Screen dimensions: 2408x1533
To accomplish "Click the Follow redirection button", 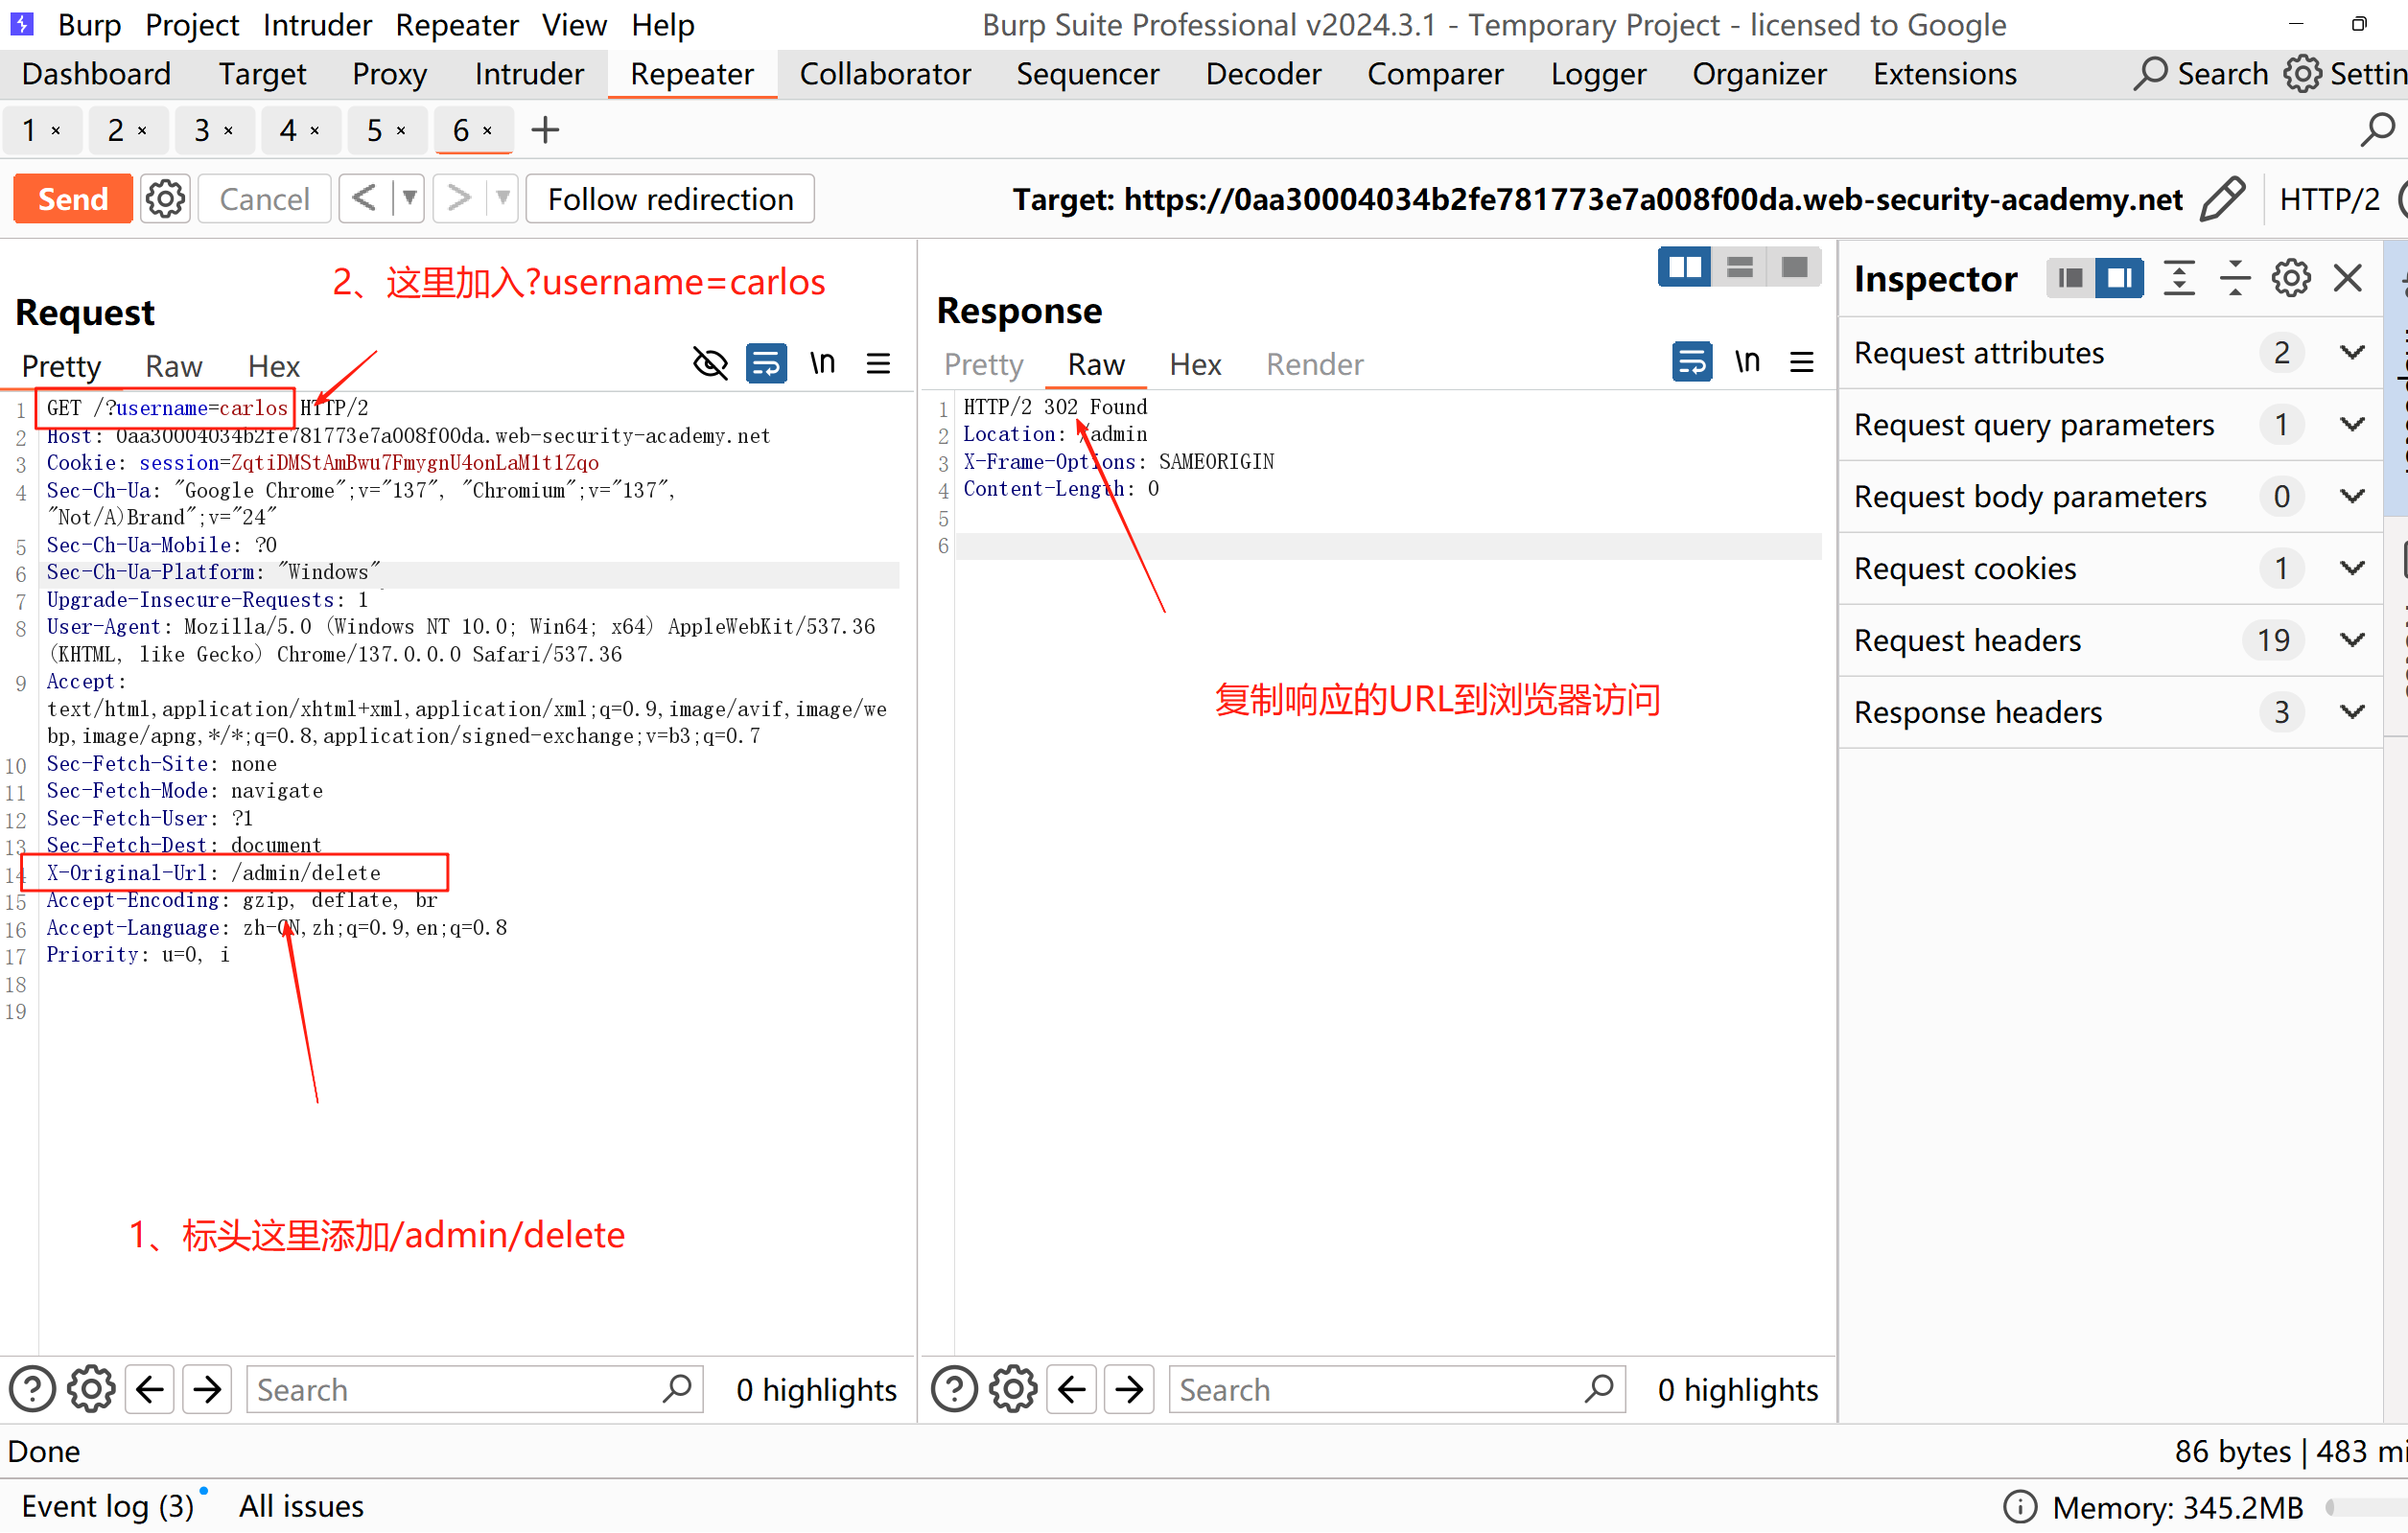I will coord(670,199).
